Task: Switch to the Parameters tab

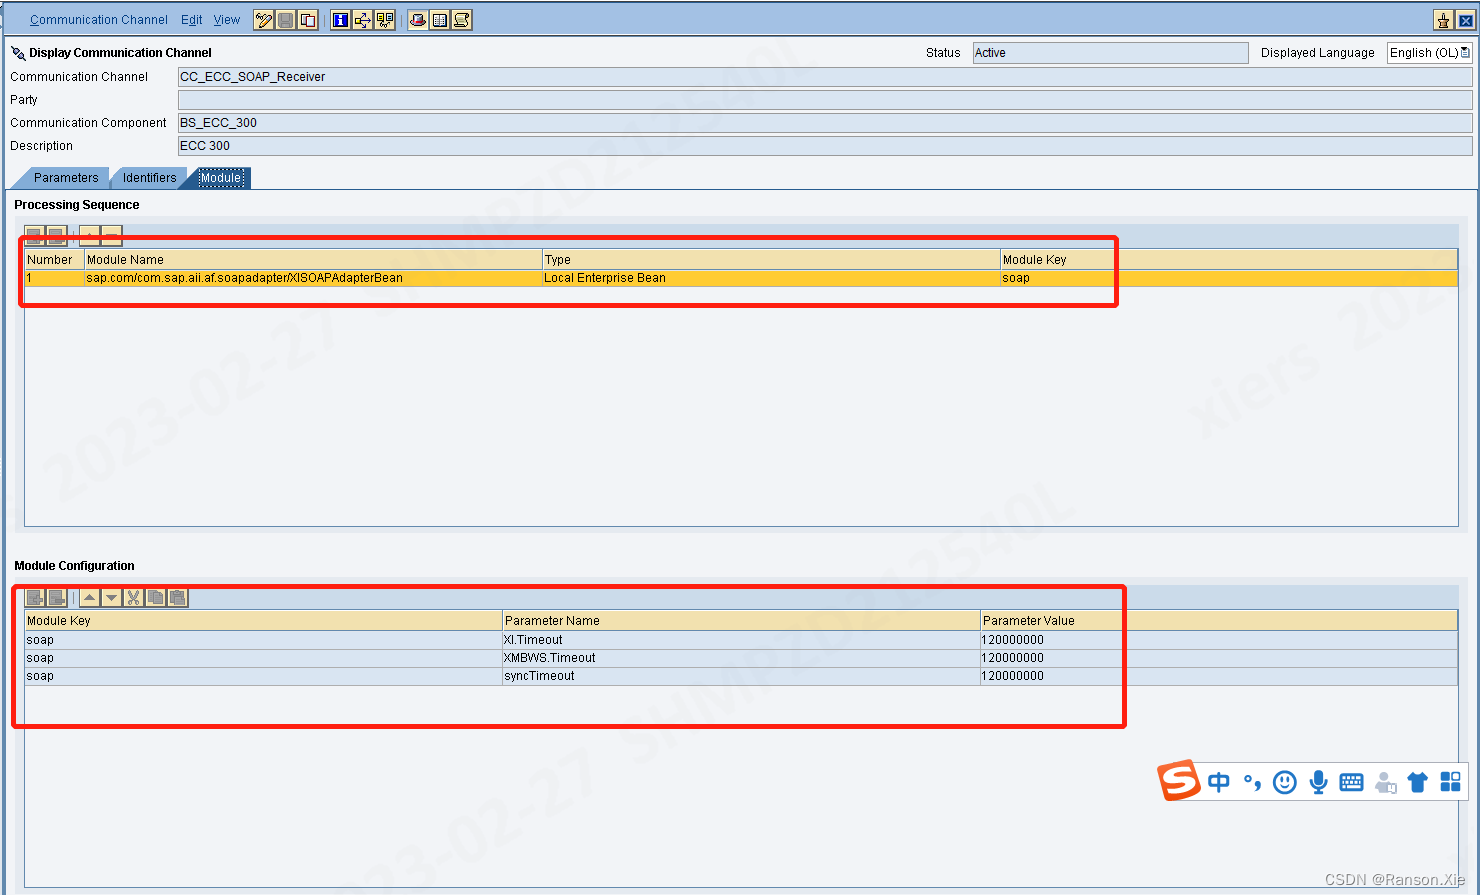Action: tap(66, 177)
